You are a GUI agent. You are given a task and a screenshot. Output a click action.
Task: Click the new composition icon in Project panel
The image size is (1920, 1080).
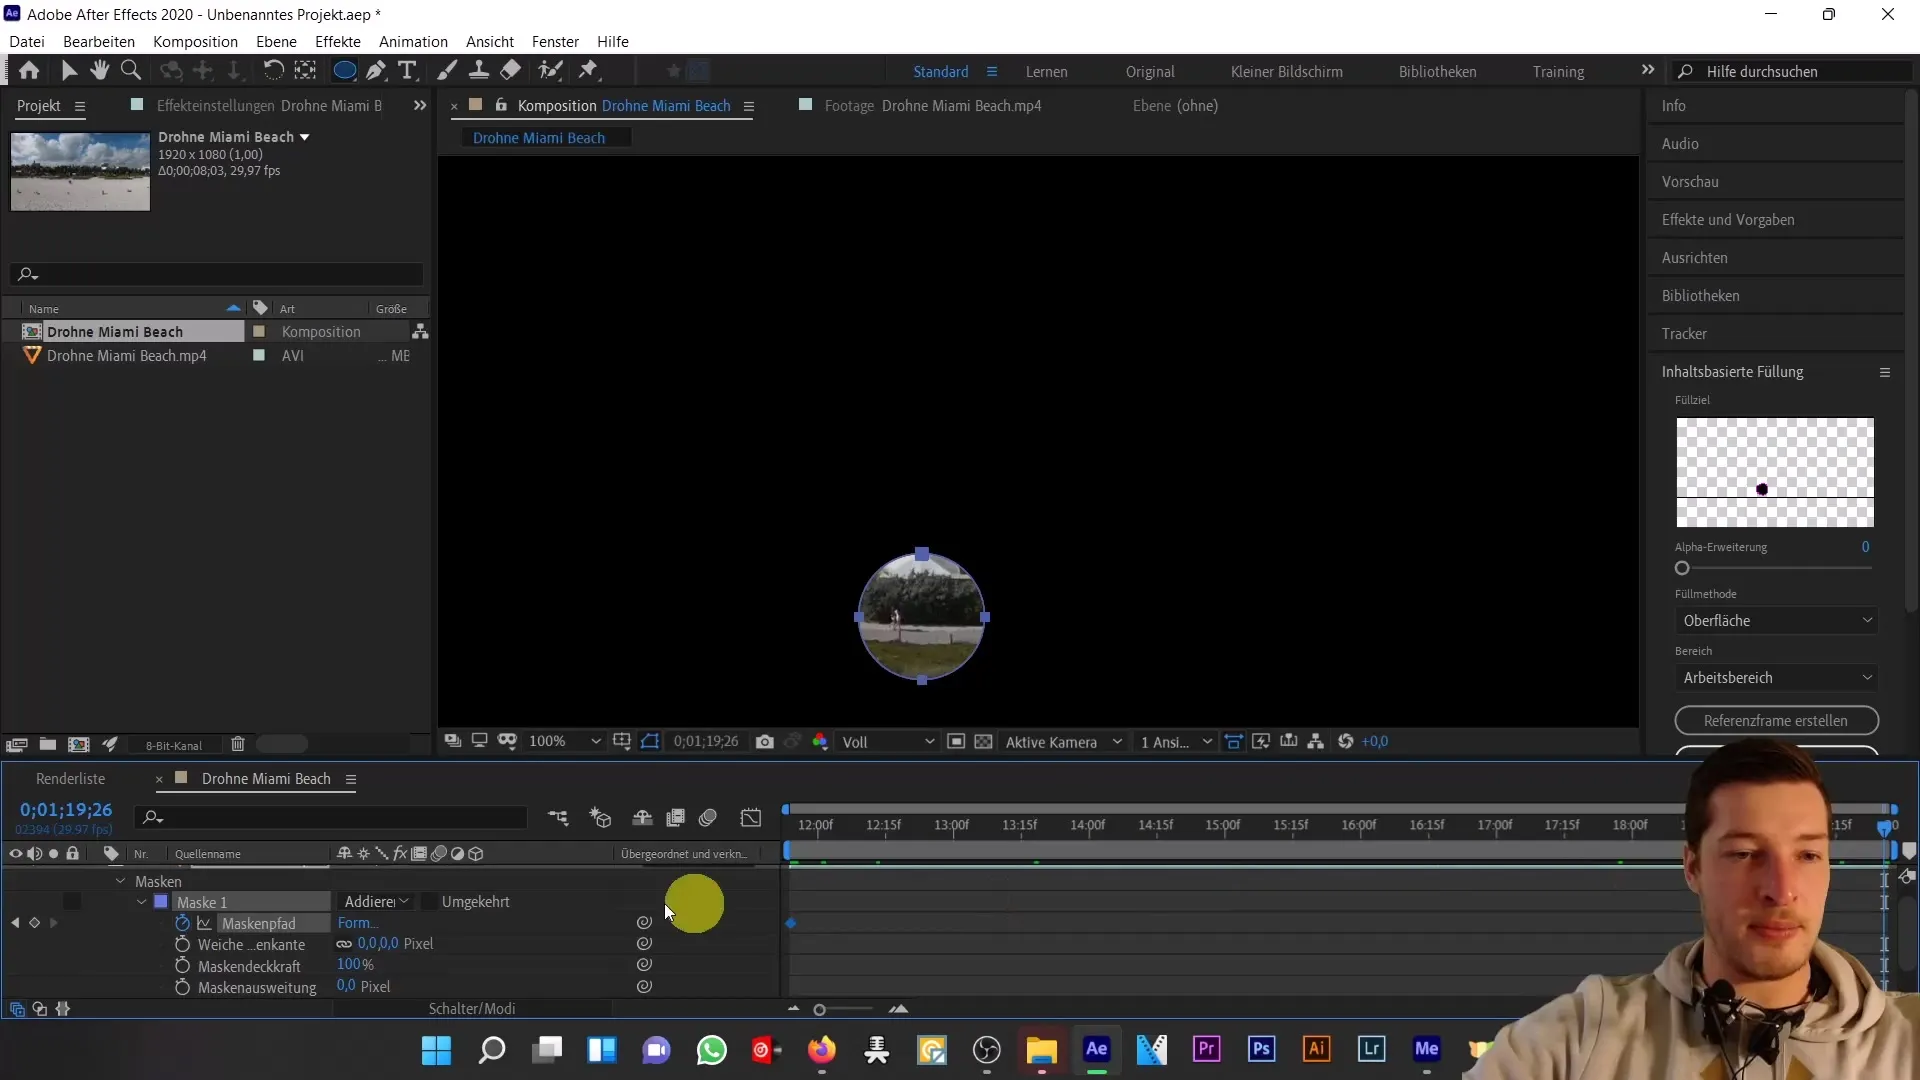point(78,744)
